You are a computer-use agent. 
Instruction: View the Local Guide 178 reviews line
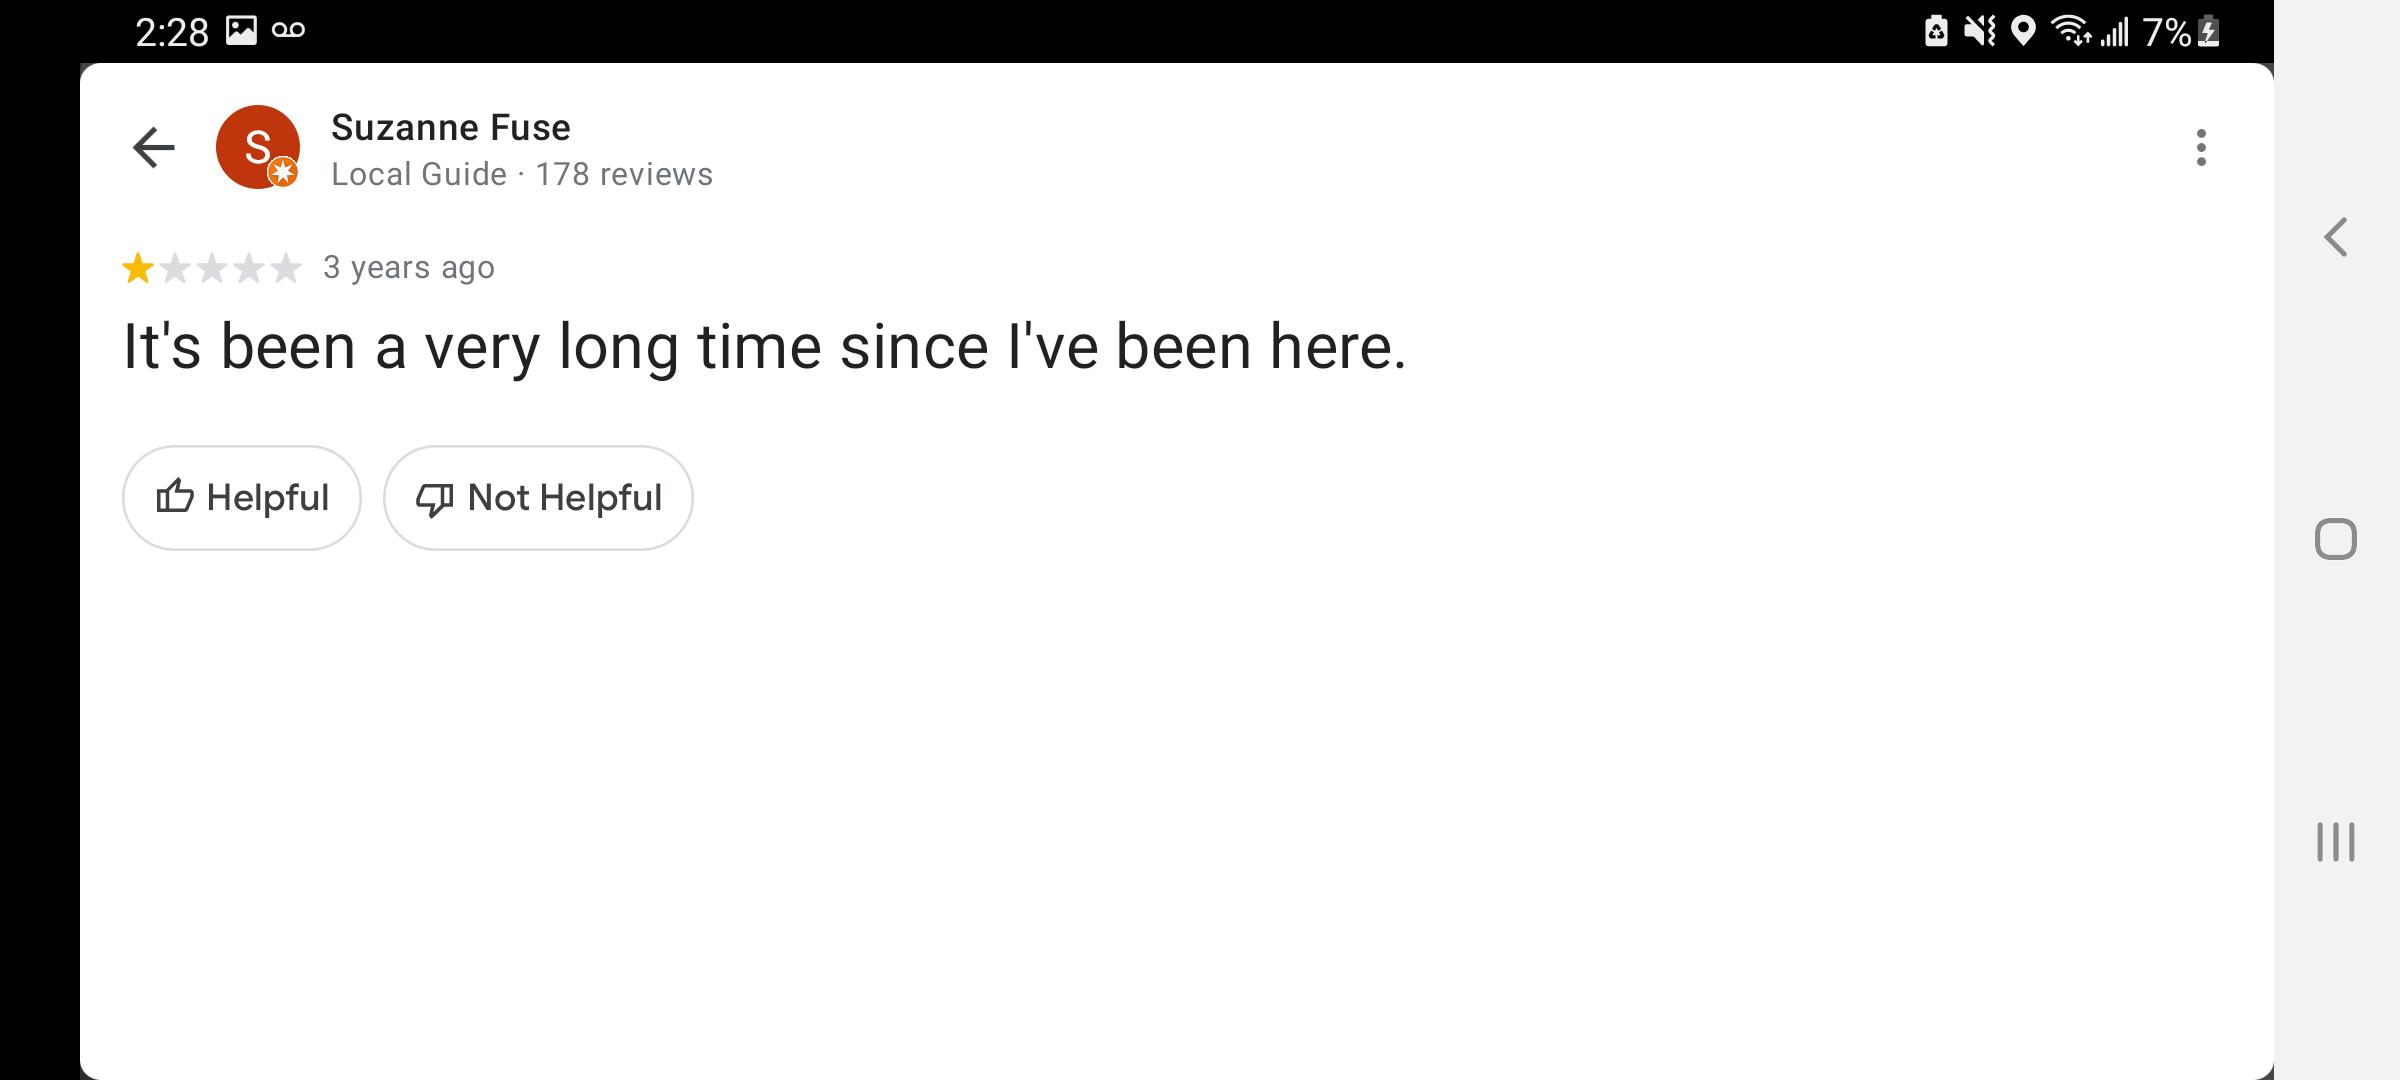(x=521, y=174)
